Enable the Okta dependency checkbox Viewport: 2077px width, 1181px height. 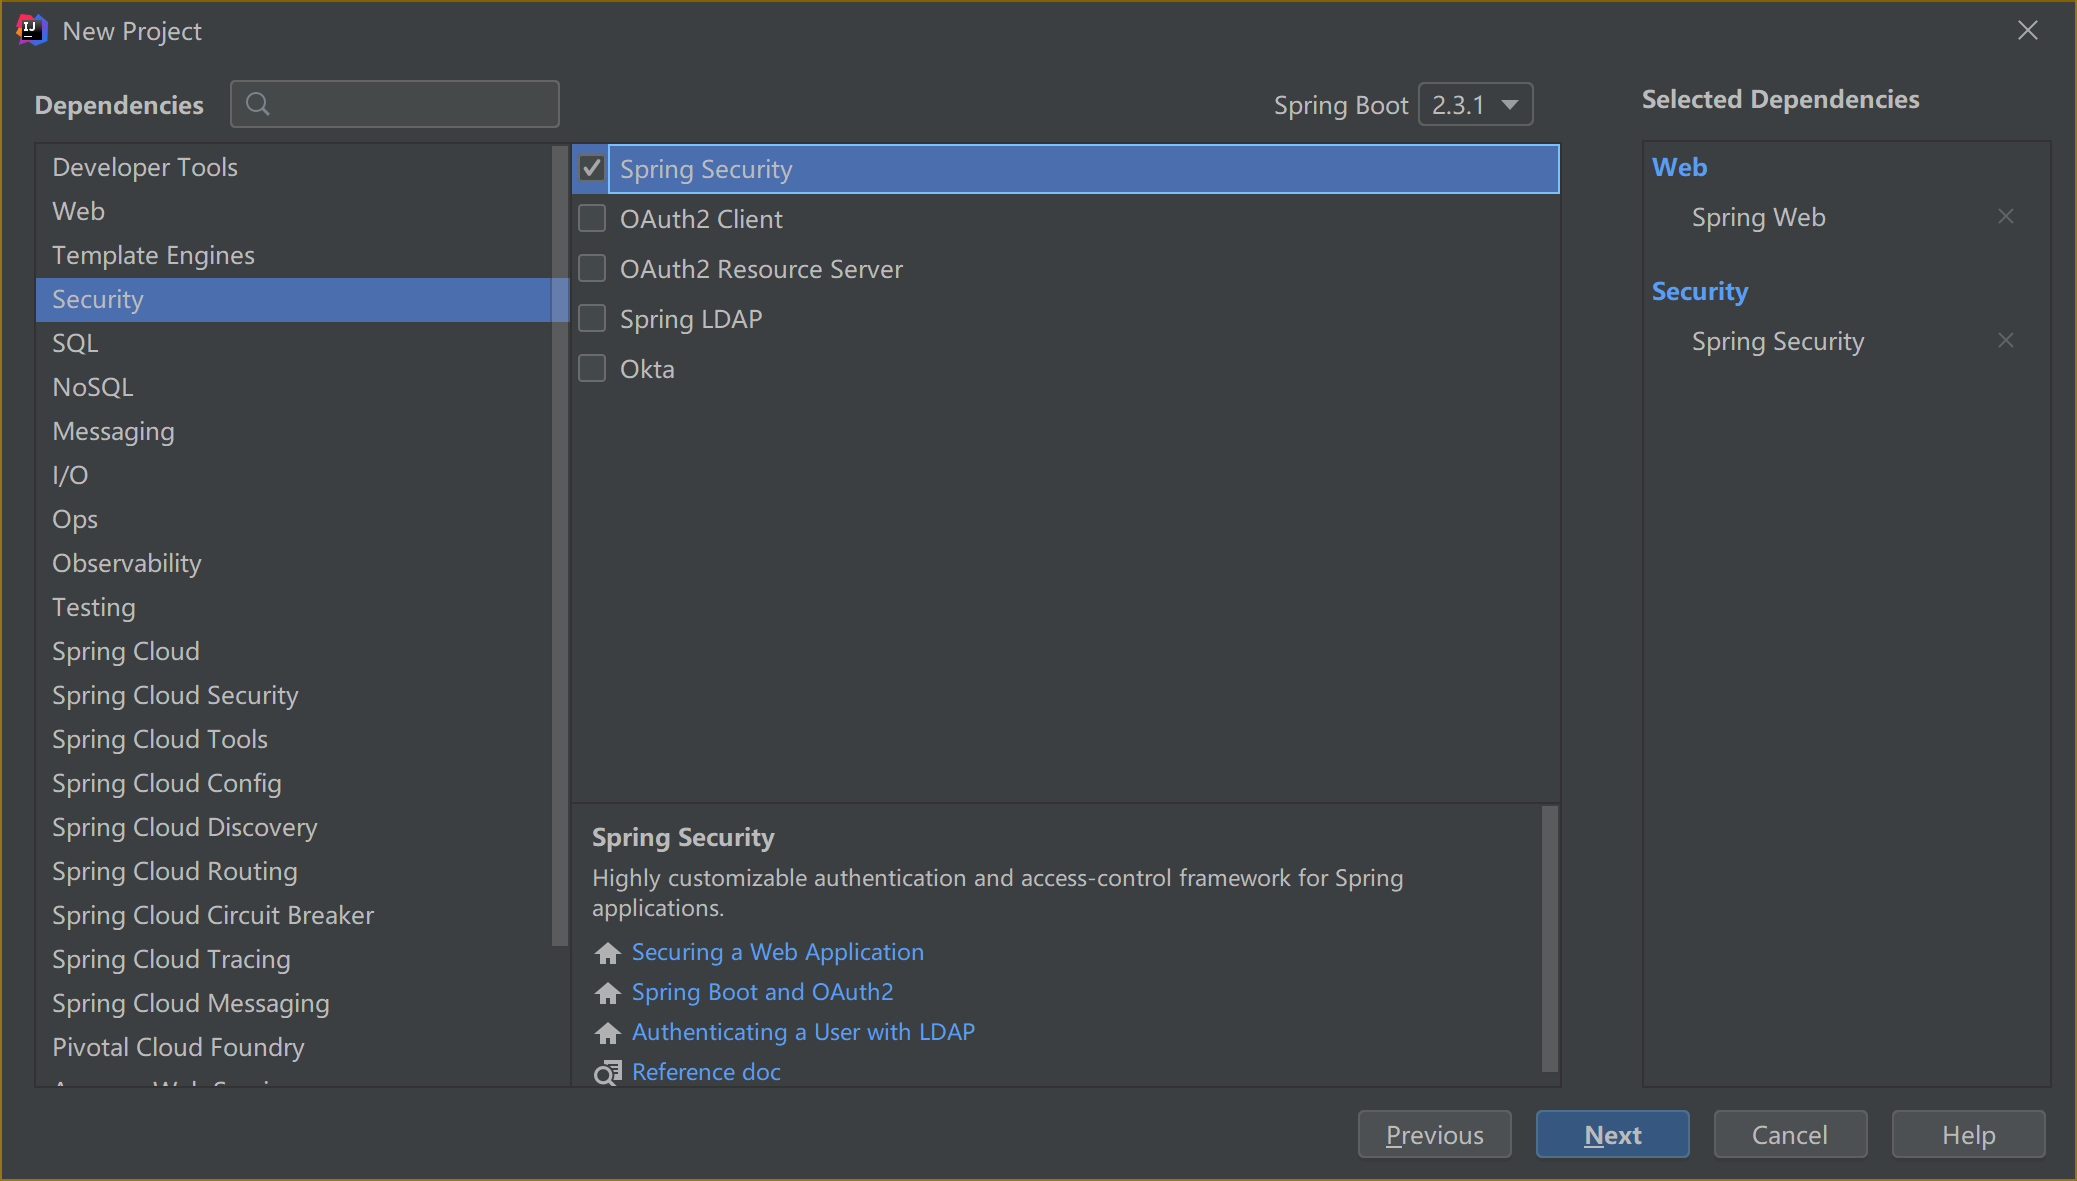[592, 368]
